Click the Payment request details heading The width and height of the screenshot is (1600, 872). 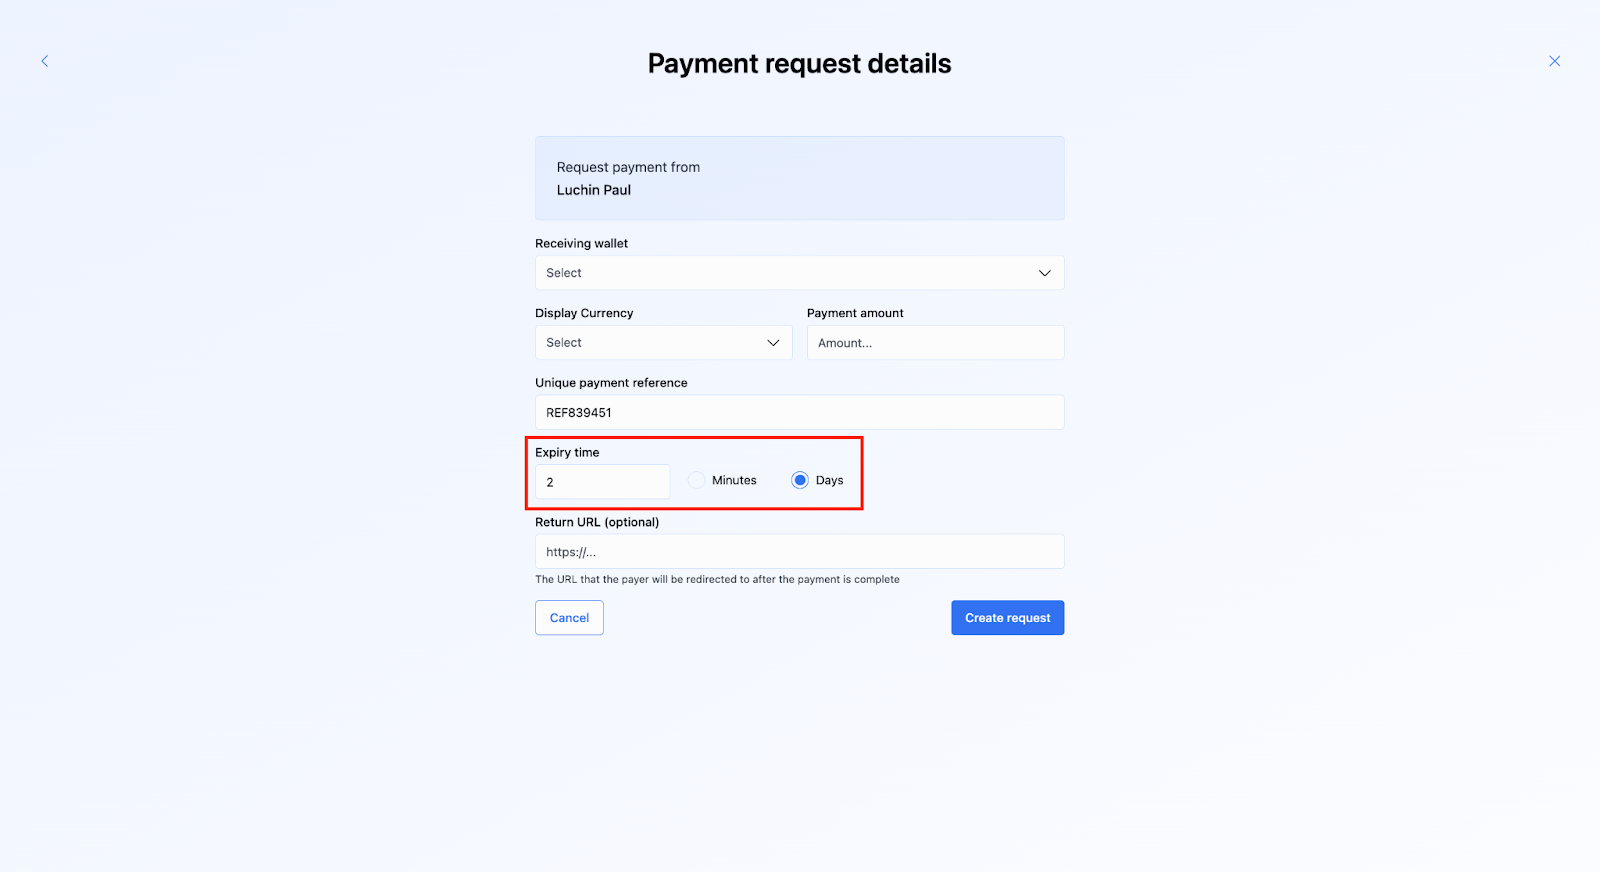point(799,64)
